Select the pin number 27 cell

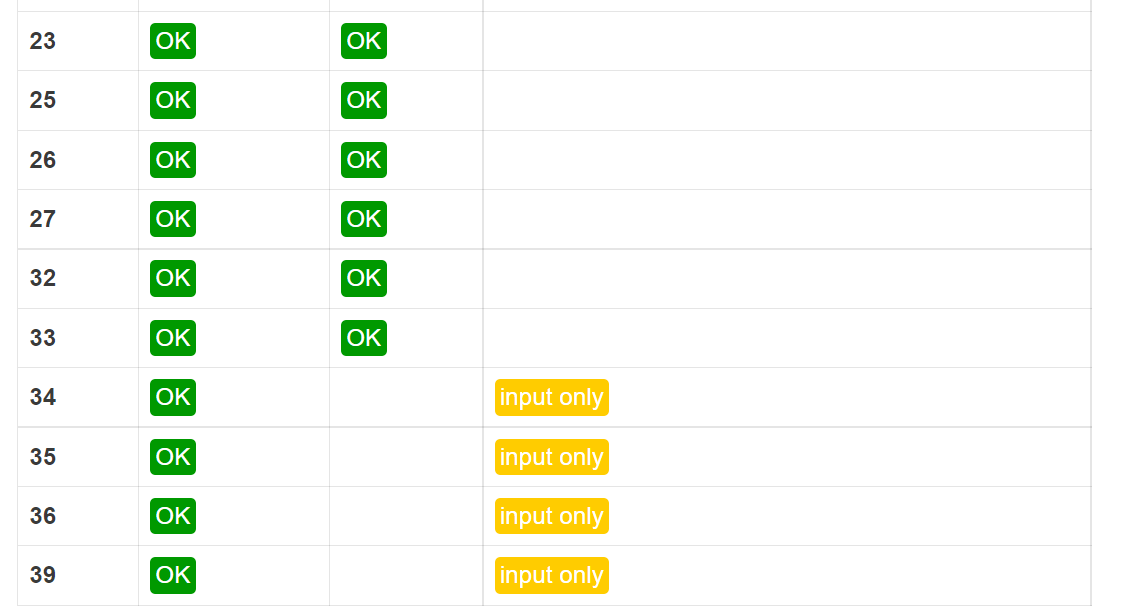point(43,219)
